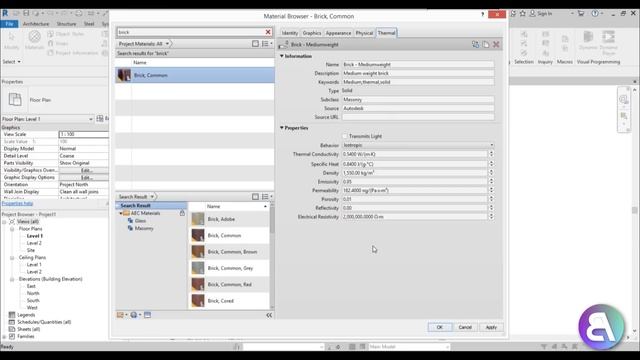Collapse the AEC Materials tree node
The height and width of the screenshot is (360, 640).
coord(121,213)
